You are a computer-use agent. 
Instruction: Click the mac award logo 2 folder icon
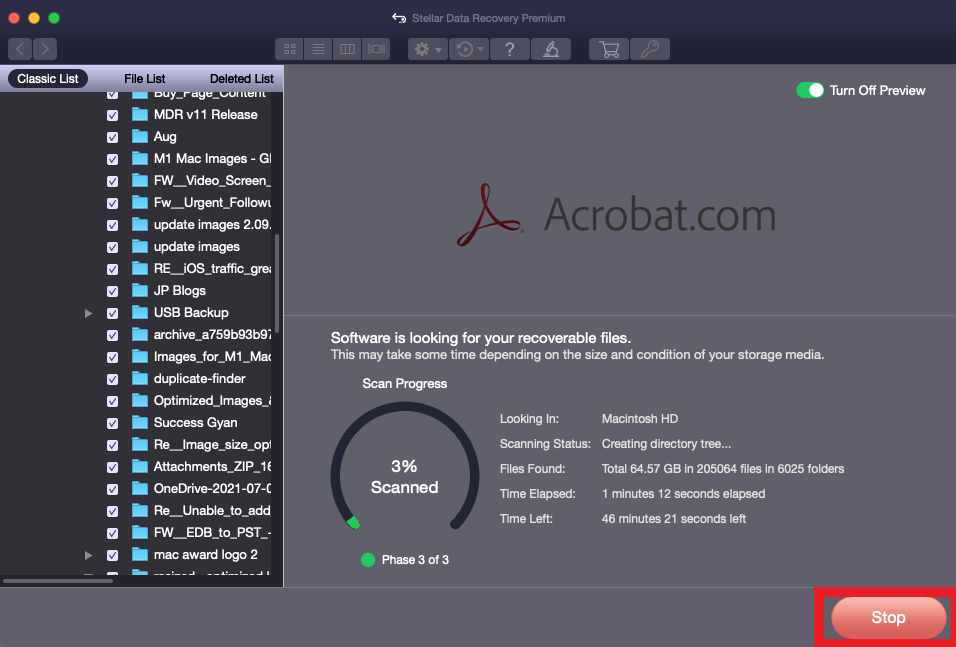[140, 554]
